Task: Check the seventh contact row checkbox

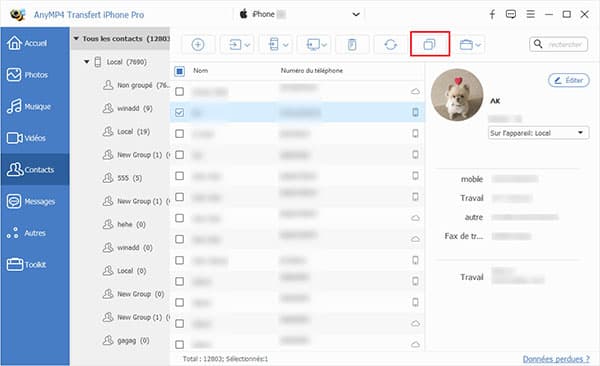Action: click(179, 218)
